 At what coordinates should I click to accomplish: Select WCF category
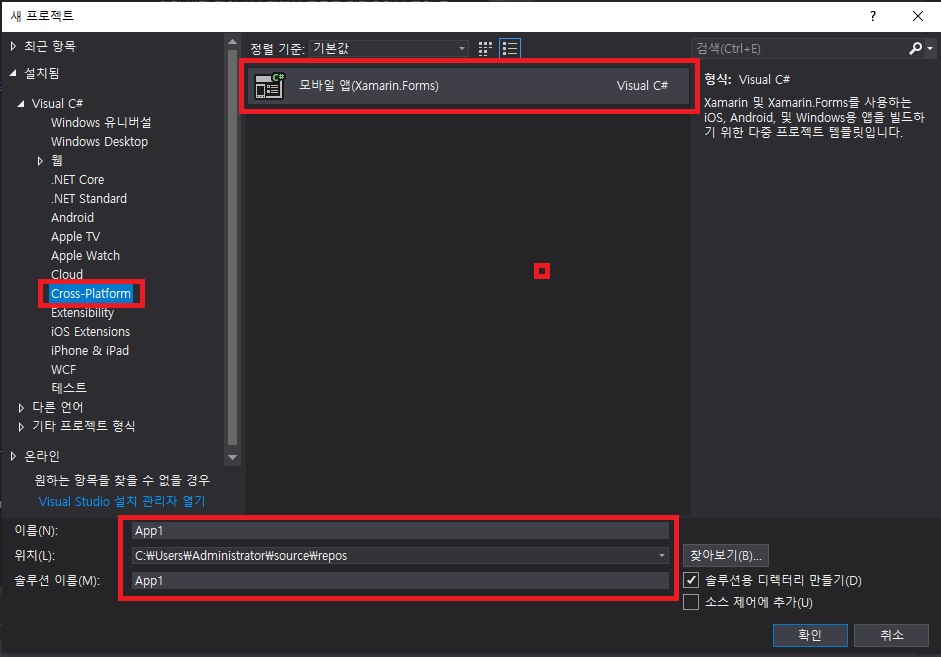63,370
